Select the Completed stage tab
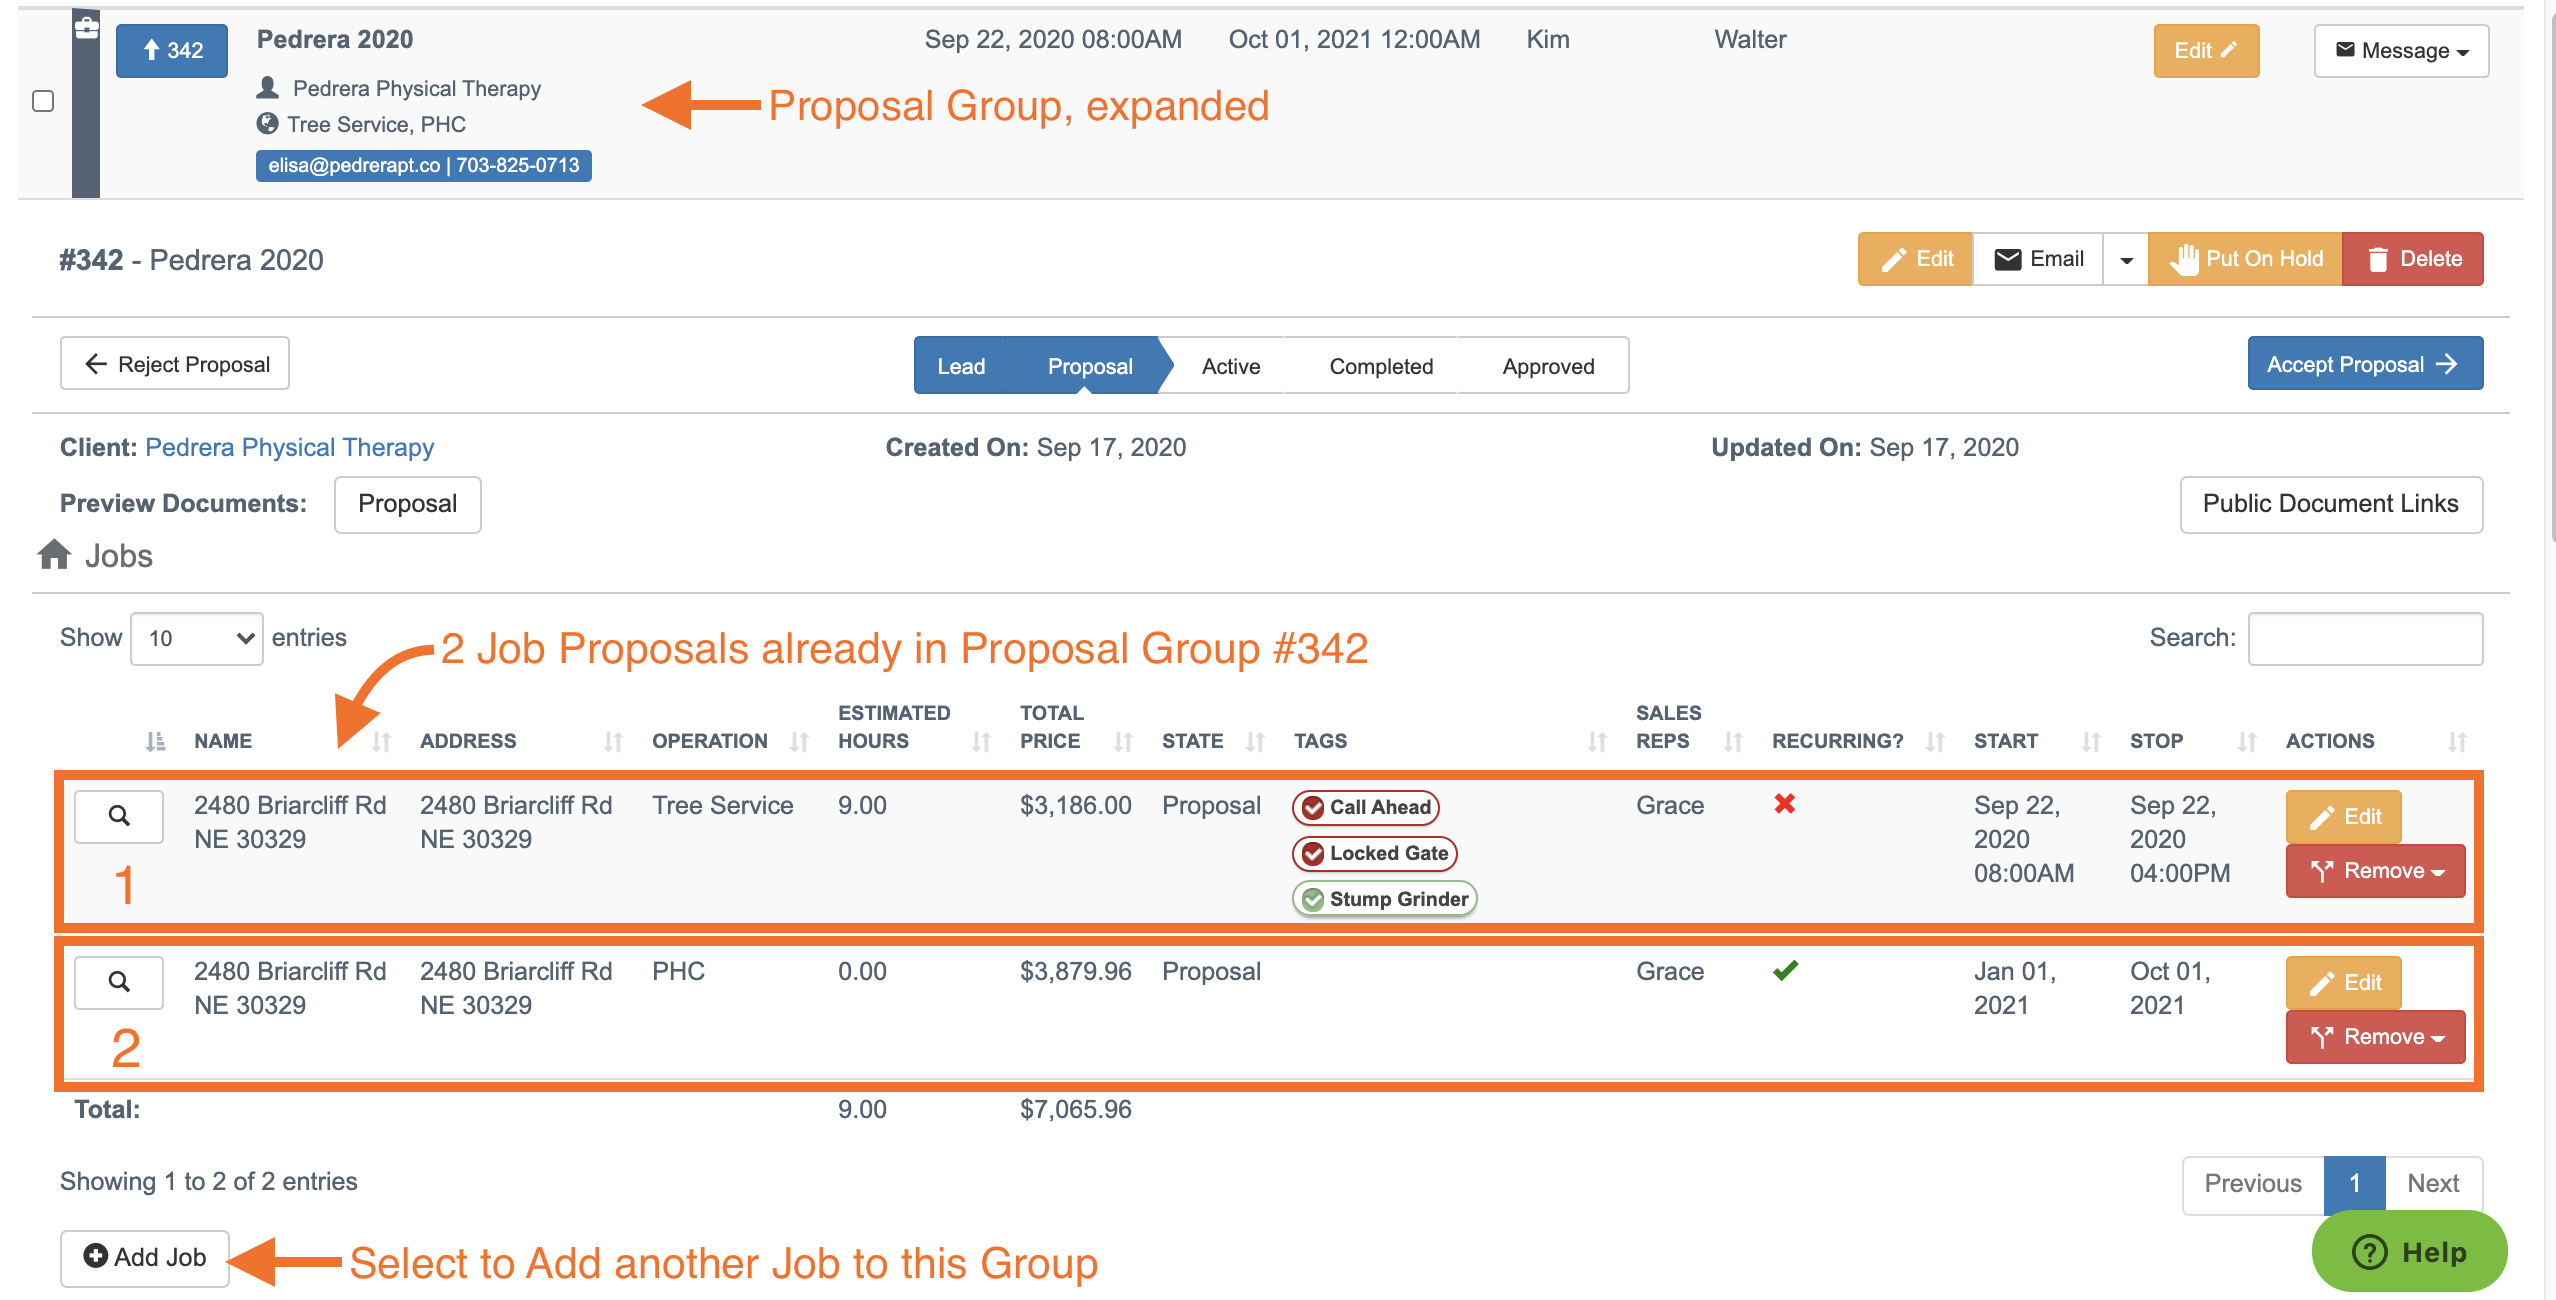 [x=1380, y=366]
